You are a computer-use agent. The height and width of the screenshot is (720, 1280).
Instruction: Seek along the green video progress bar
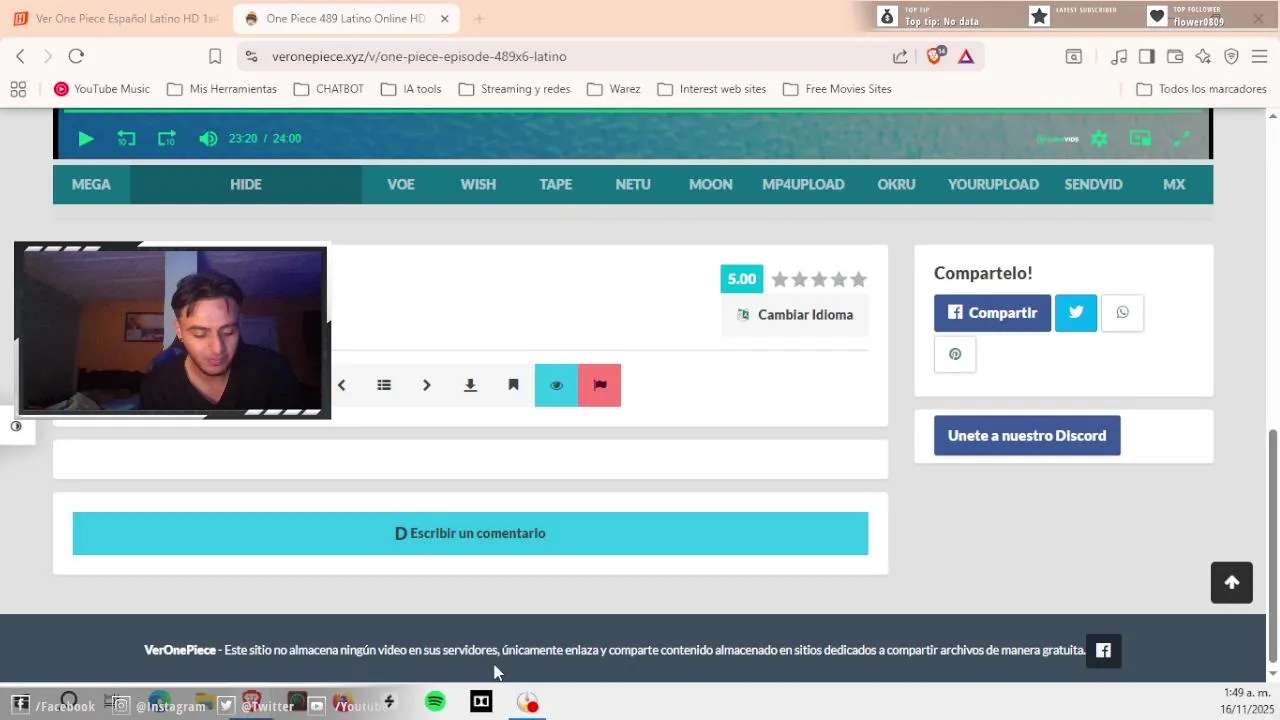[632, 110]
